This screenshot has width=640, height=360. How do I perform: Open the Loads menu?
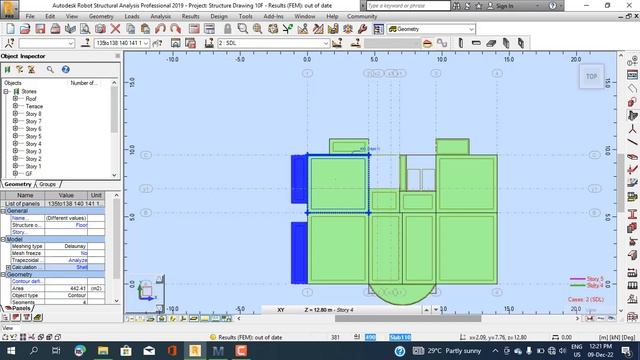[x=131, y=16]
